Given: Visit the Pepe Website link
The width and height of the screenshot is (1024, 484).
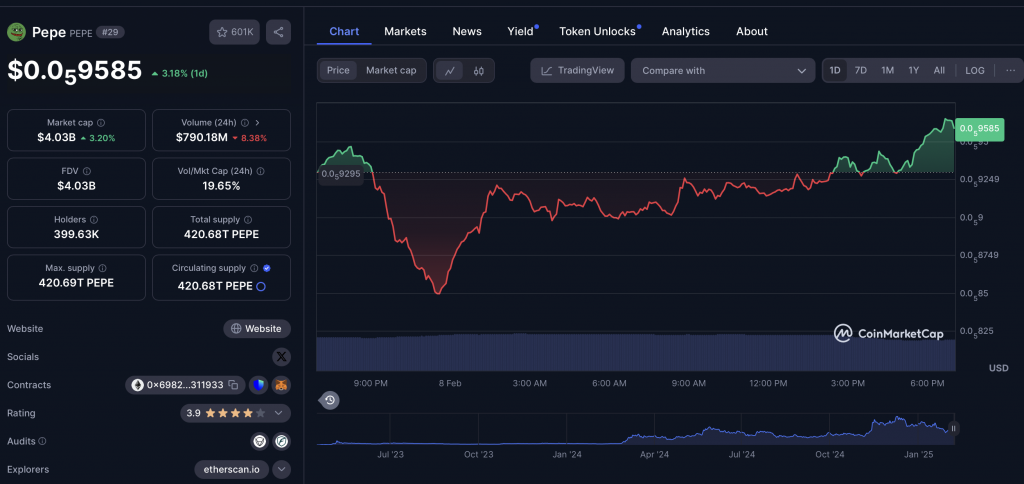Looking at the screenshot, I should [x=257, y=329].
